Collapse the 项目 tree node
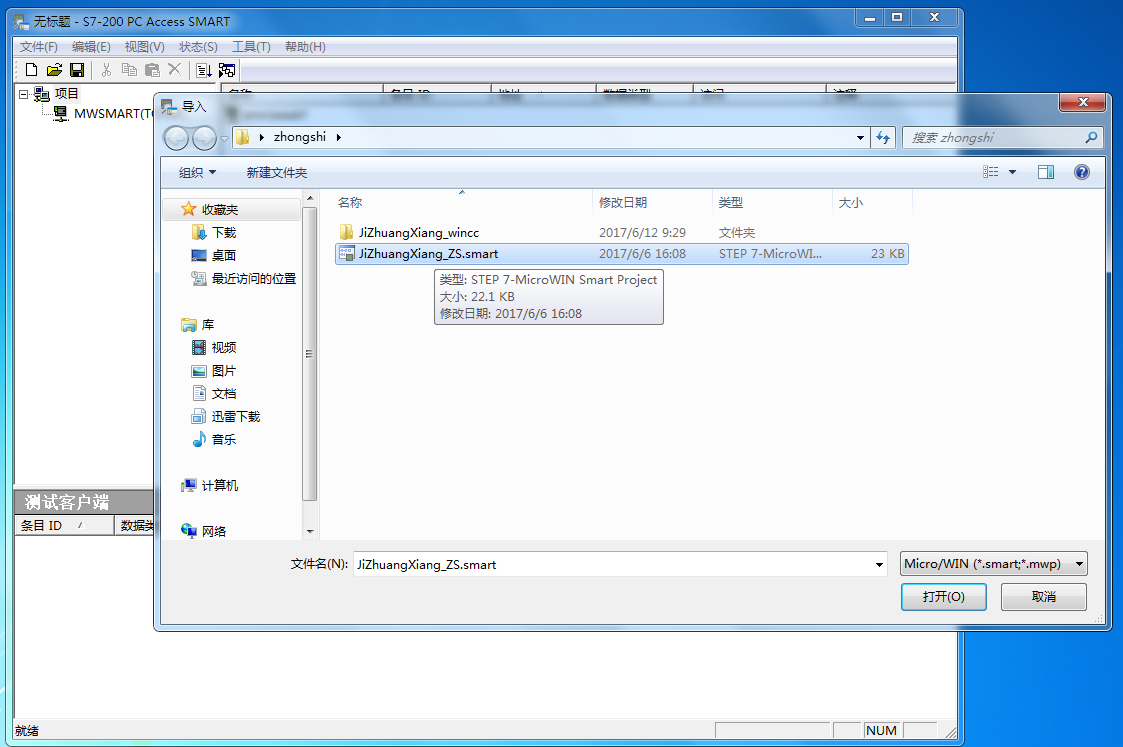This screenshot has width=1123, height=747. point(23,93)
